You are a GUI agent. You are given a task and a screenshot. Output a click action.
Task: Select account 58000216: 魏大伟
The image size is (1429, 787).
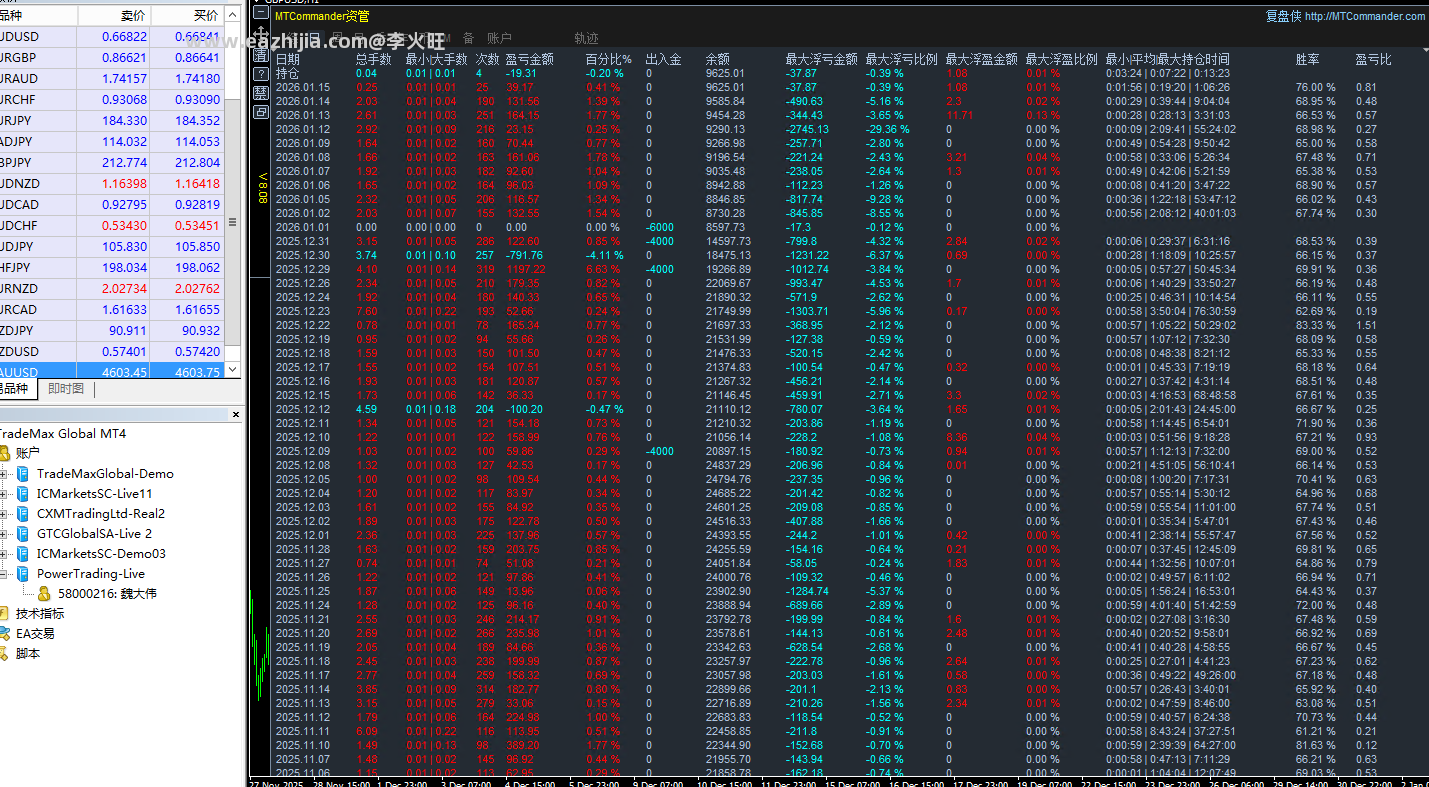pos(107,594)
